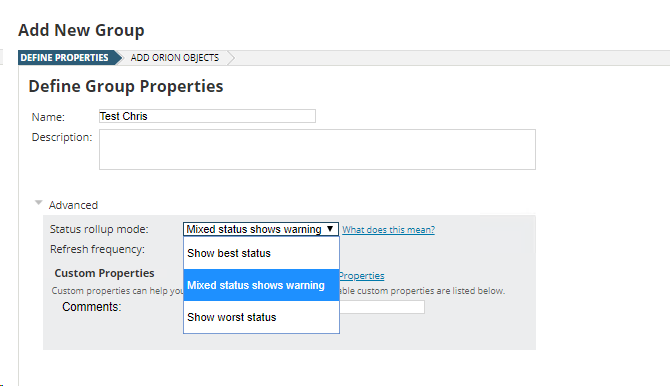The height and width of the screenshot is (386, 670).
Task: Switch to the Define Properties step
Action: pos(65,58)
